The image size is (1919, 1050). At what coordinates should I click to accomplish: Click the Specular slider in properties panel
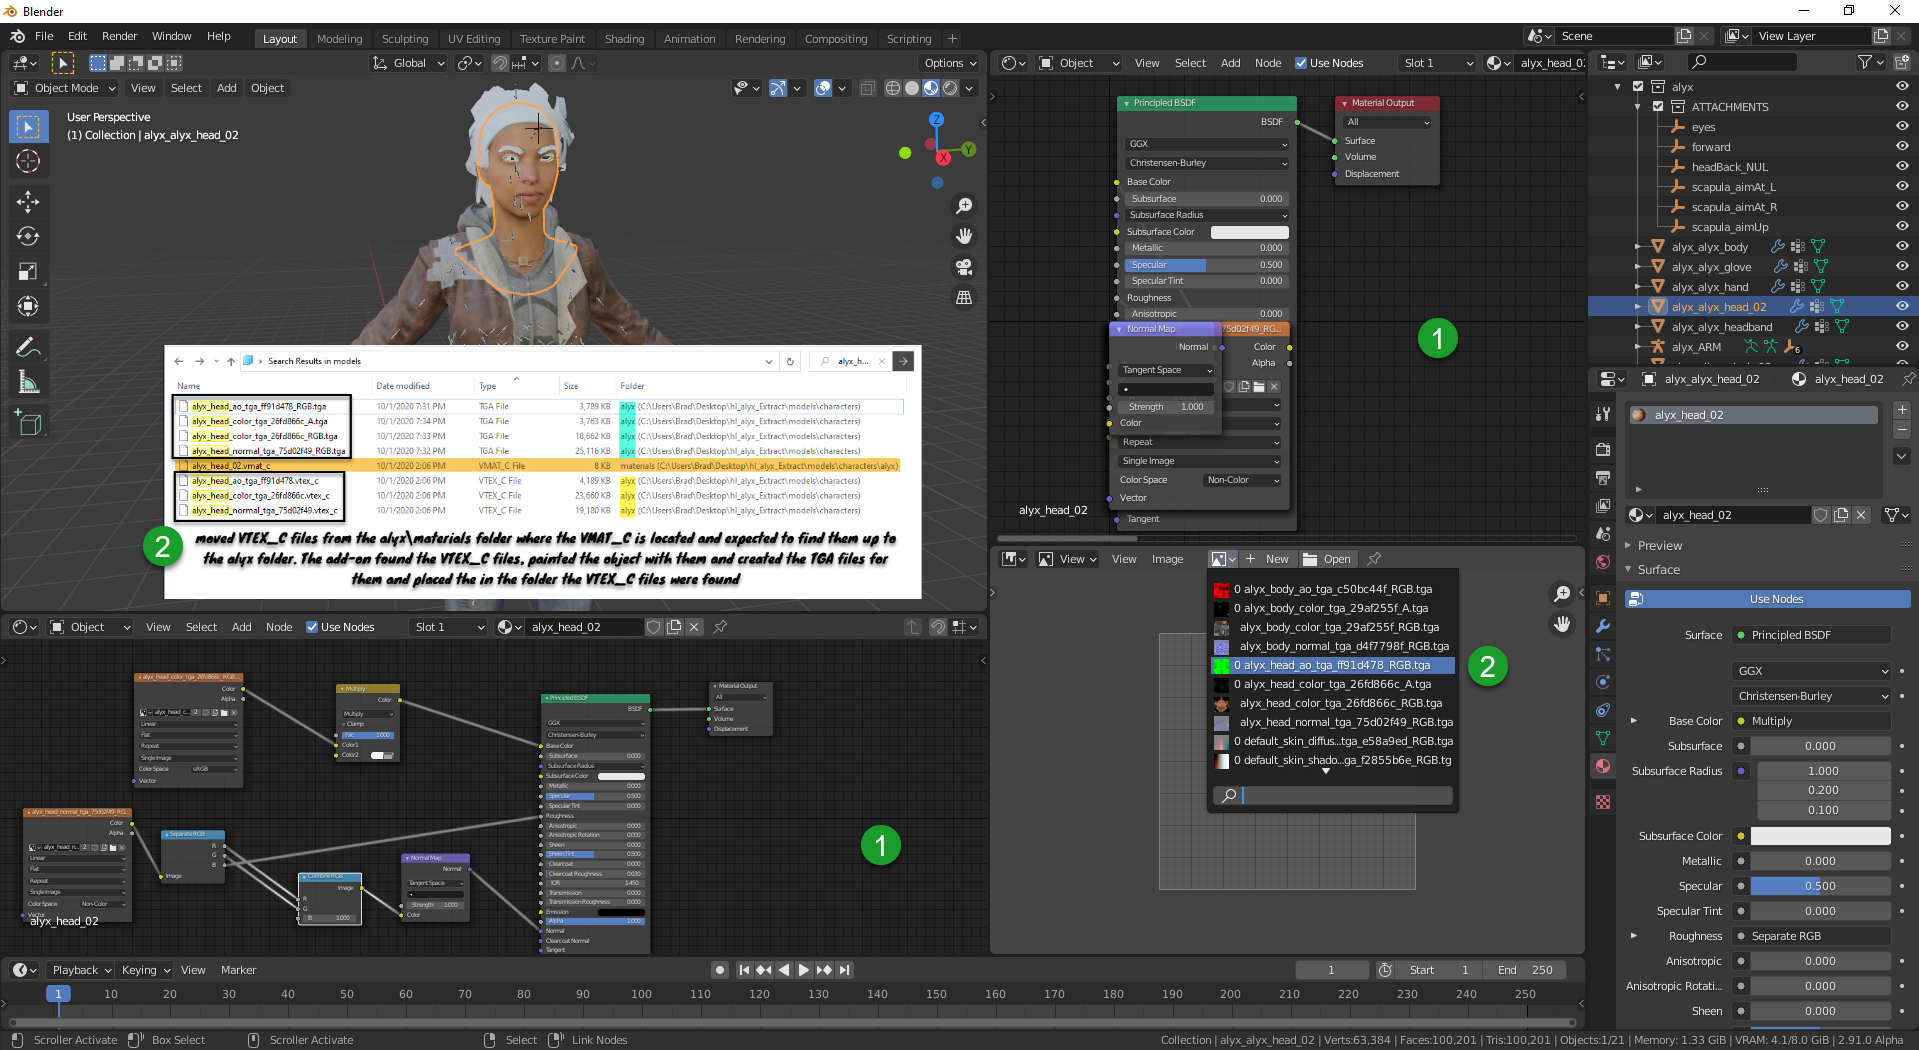point(1820,886)
